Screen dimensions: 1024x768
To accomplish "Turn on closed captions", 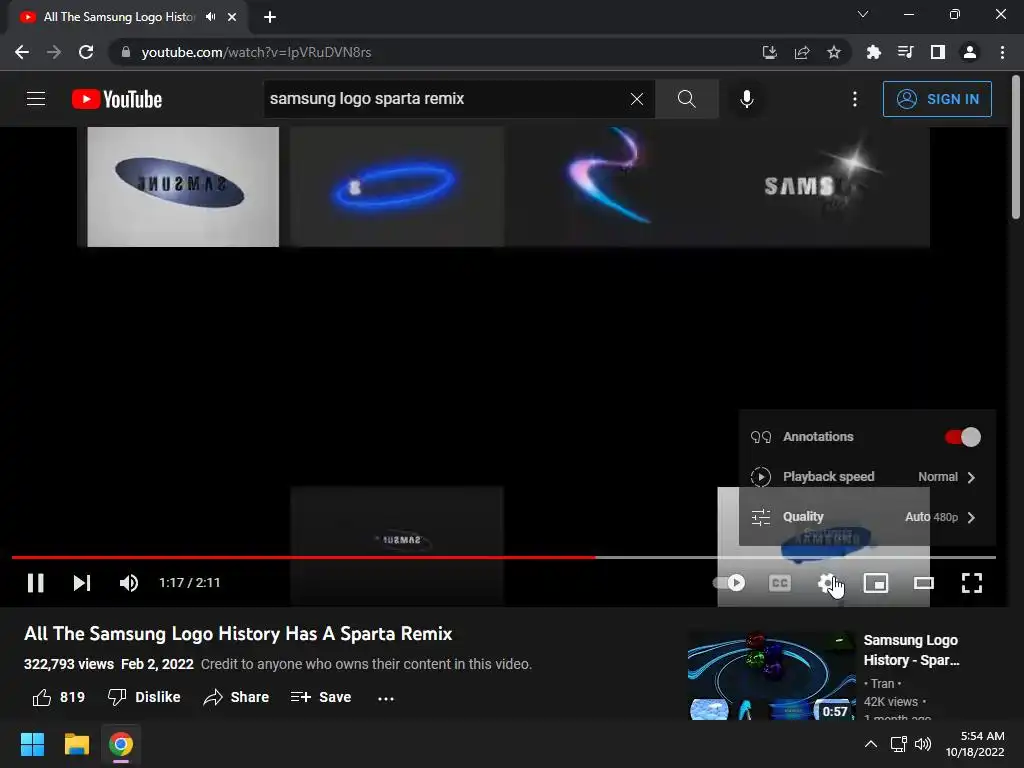I will [x=779, y=583].
